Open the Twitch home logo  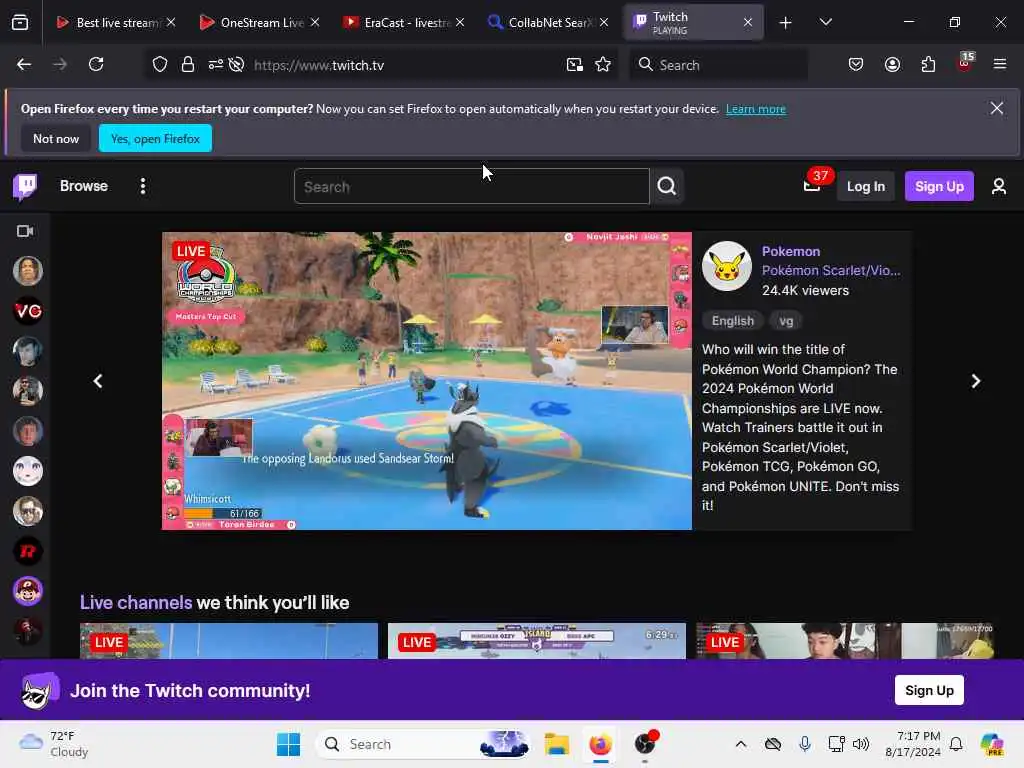25,186
